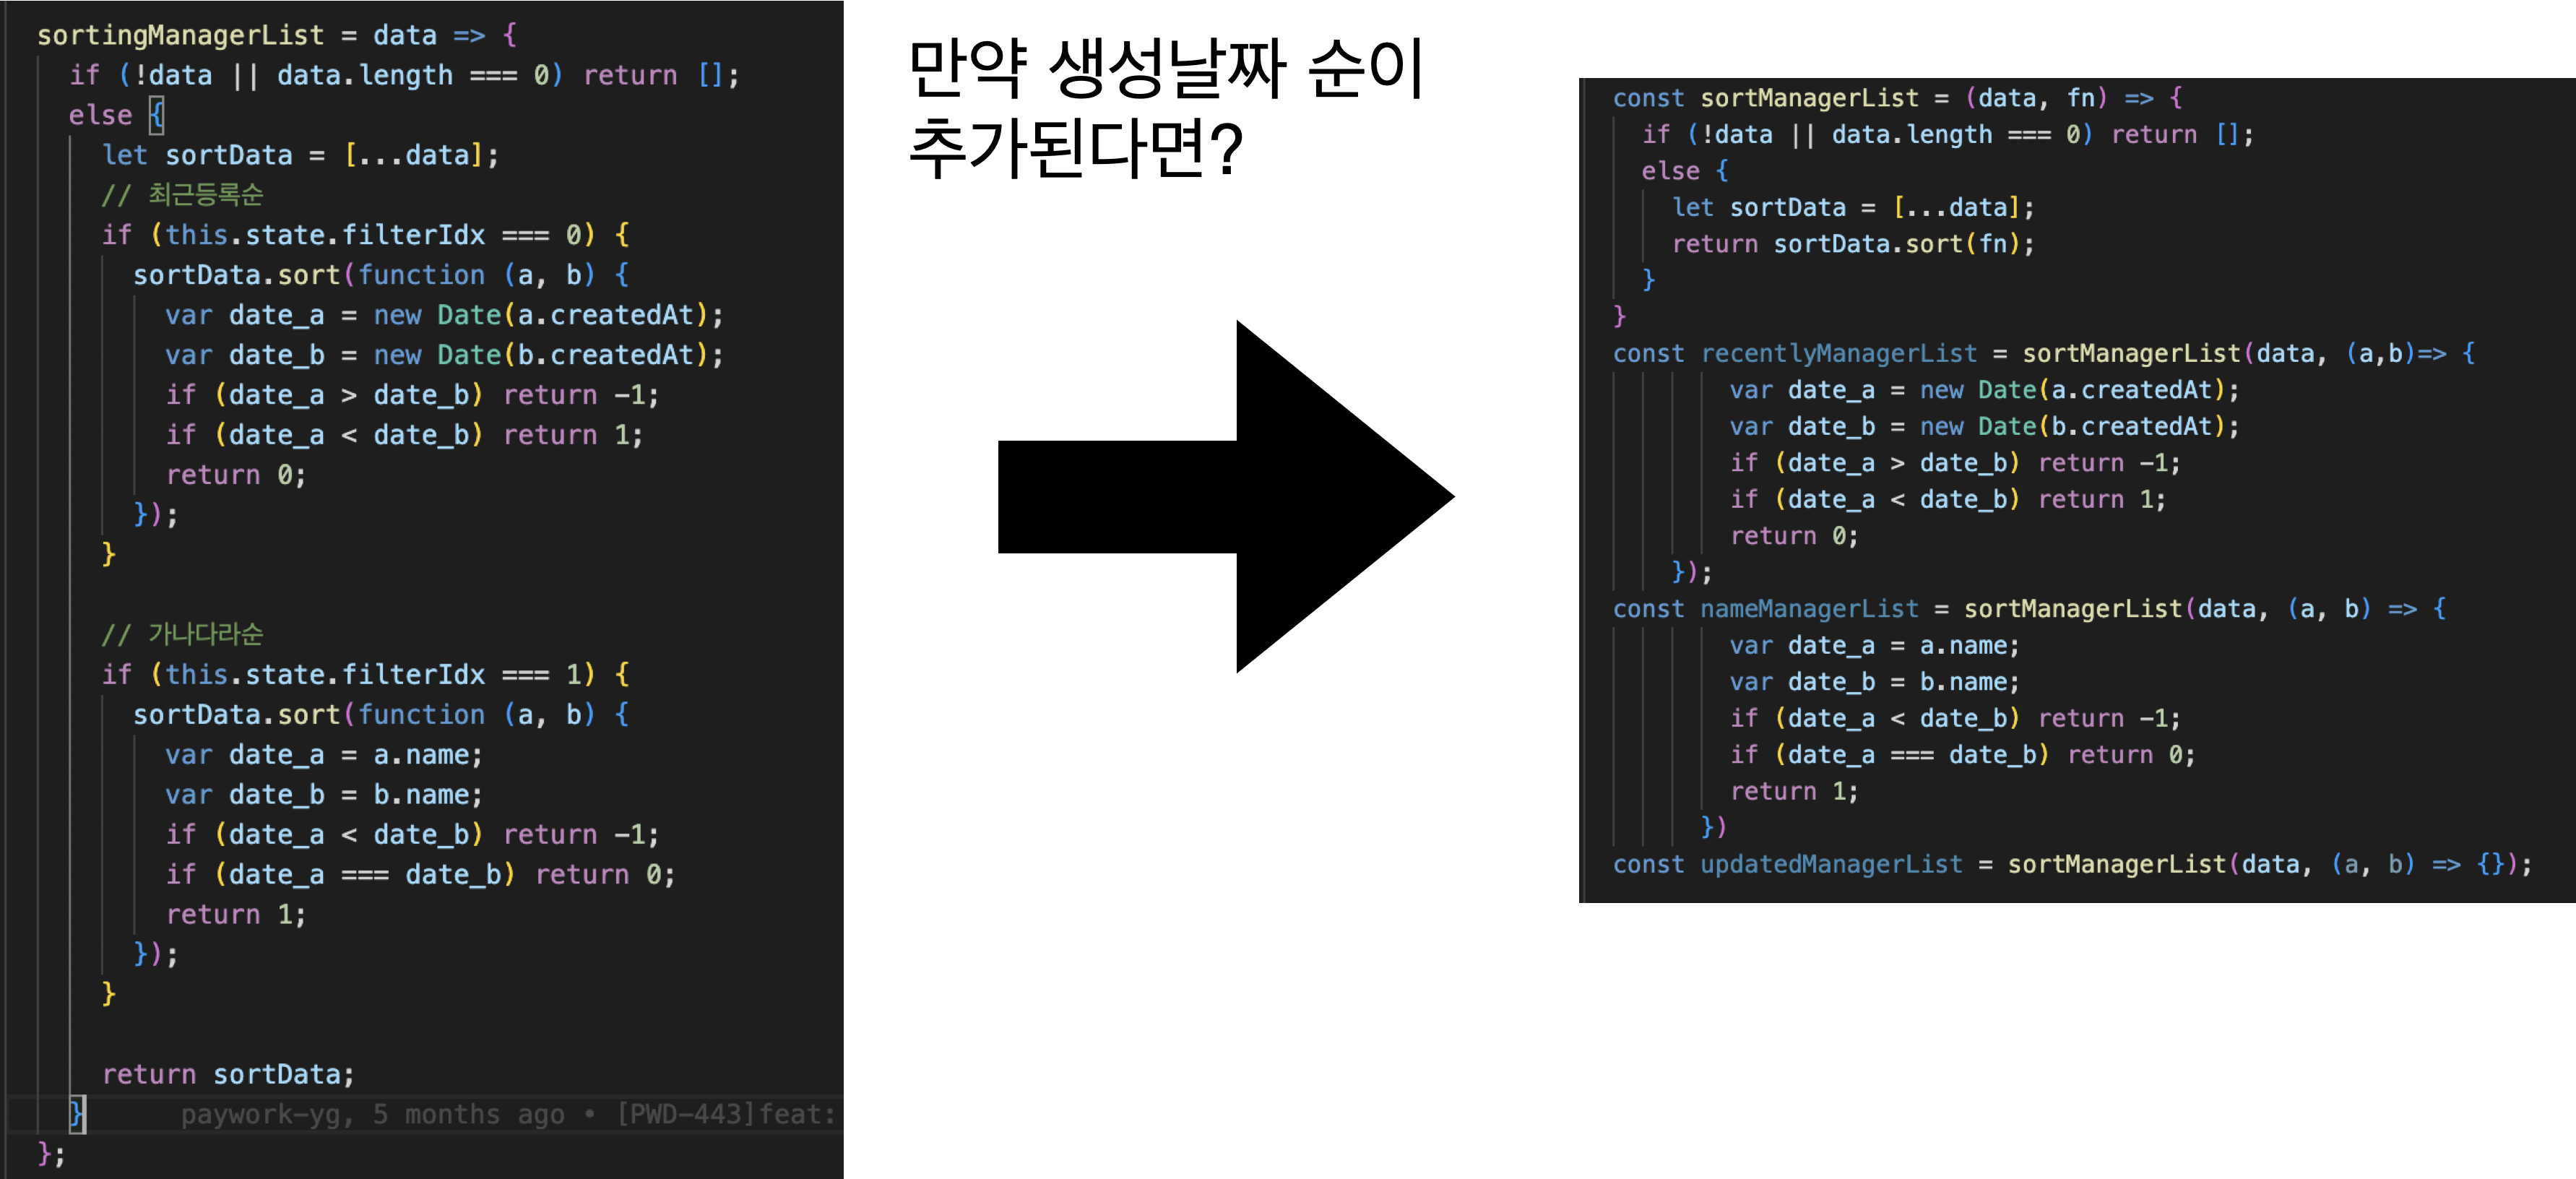Click 'return 0;' line inside recentlyManagerList

point(1794,536)
